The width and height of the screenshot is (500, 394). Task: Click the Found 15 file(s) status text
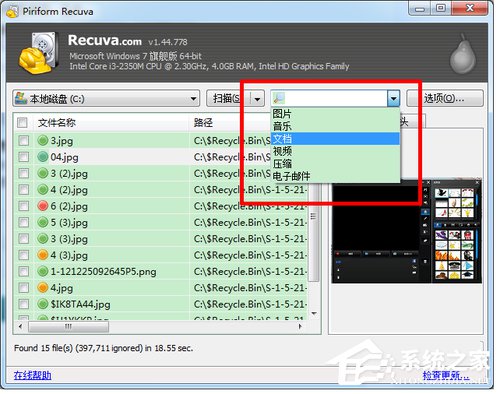point(103,348)
